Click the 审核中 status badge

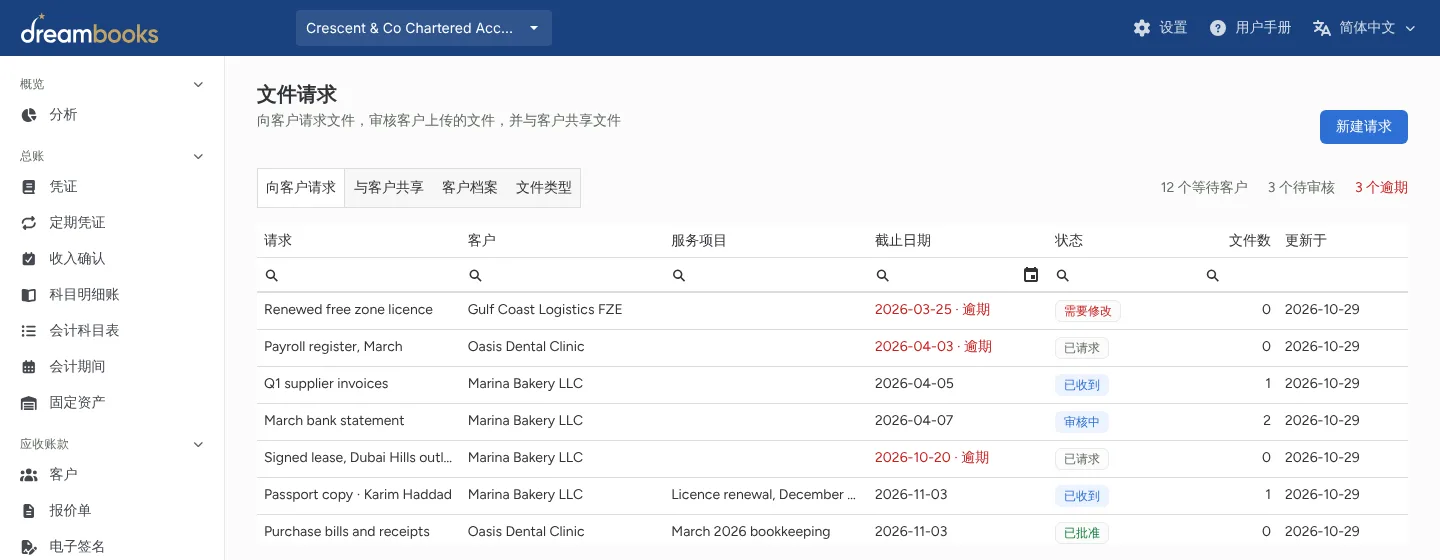1081,422
